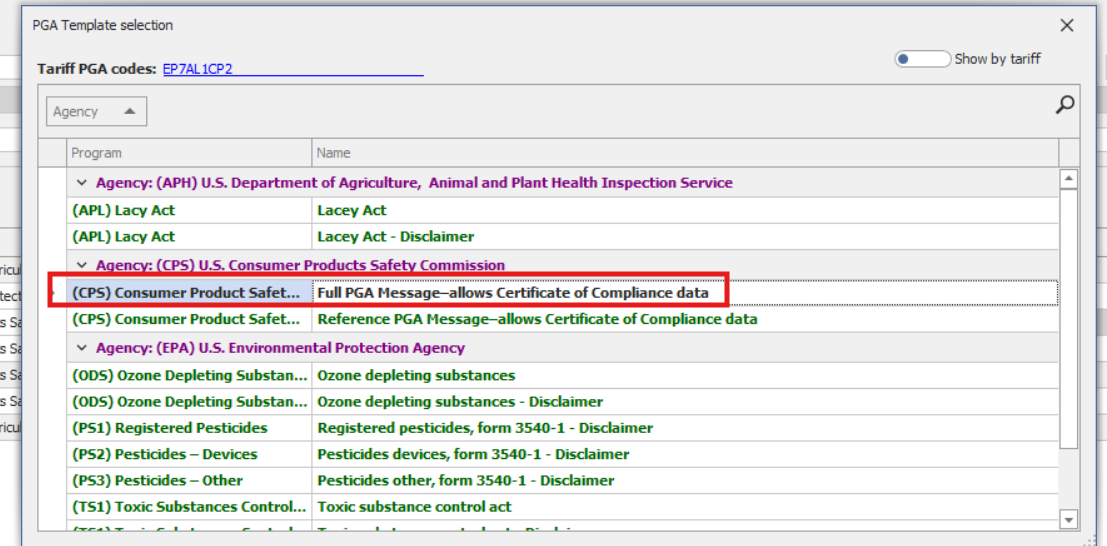
Task: Collapse the (CPS) Consumer Products Safety Commission group
Action: (x=82, y=266)
